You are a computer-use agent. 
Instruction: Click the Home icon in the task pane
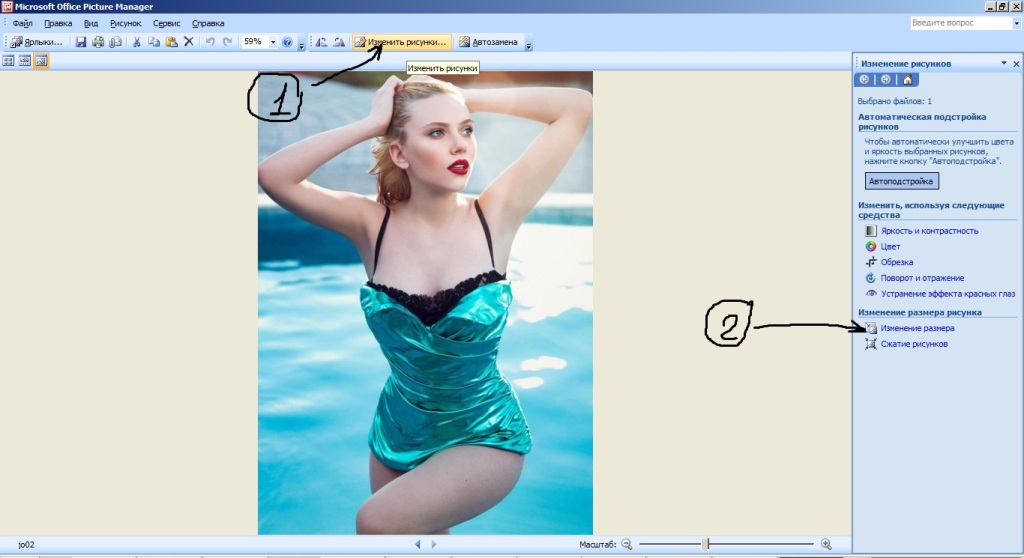[907, 80]
